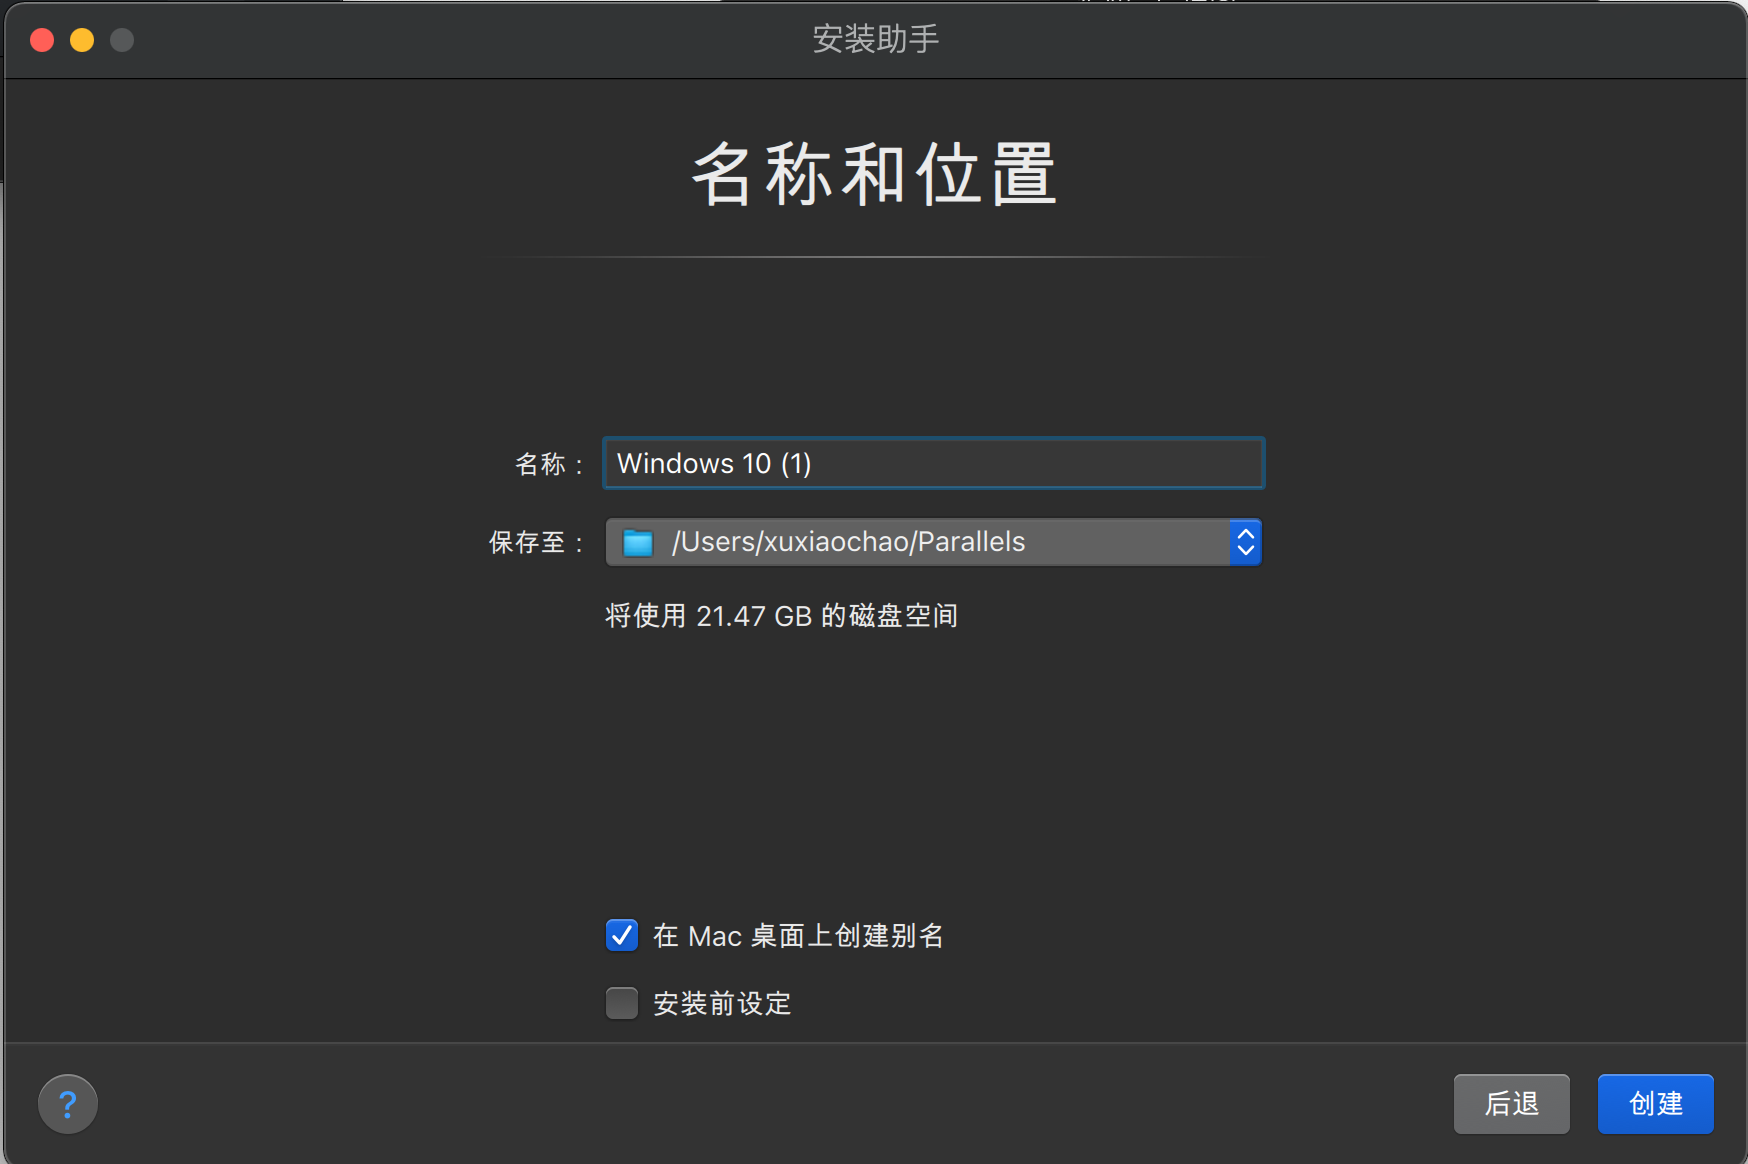This screenshot has width=1748, height=1164.
Task: Click the 名称和位置 heading
Action: click(874, 174)
